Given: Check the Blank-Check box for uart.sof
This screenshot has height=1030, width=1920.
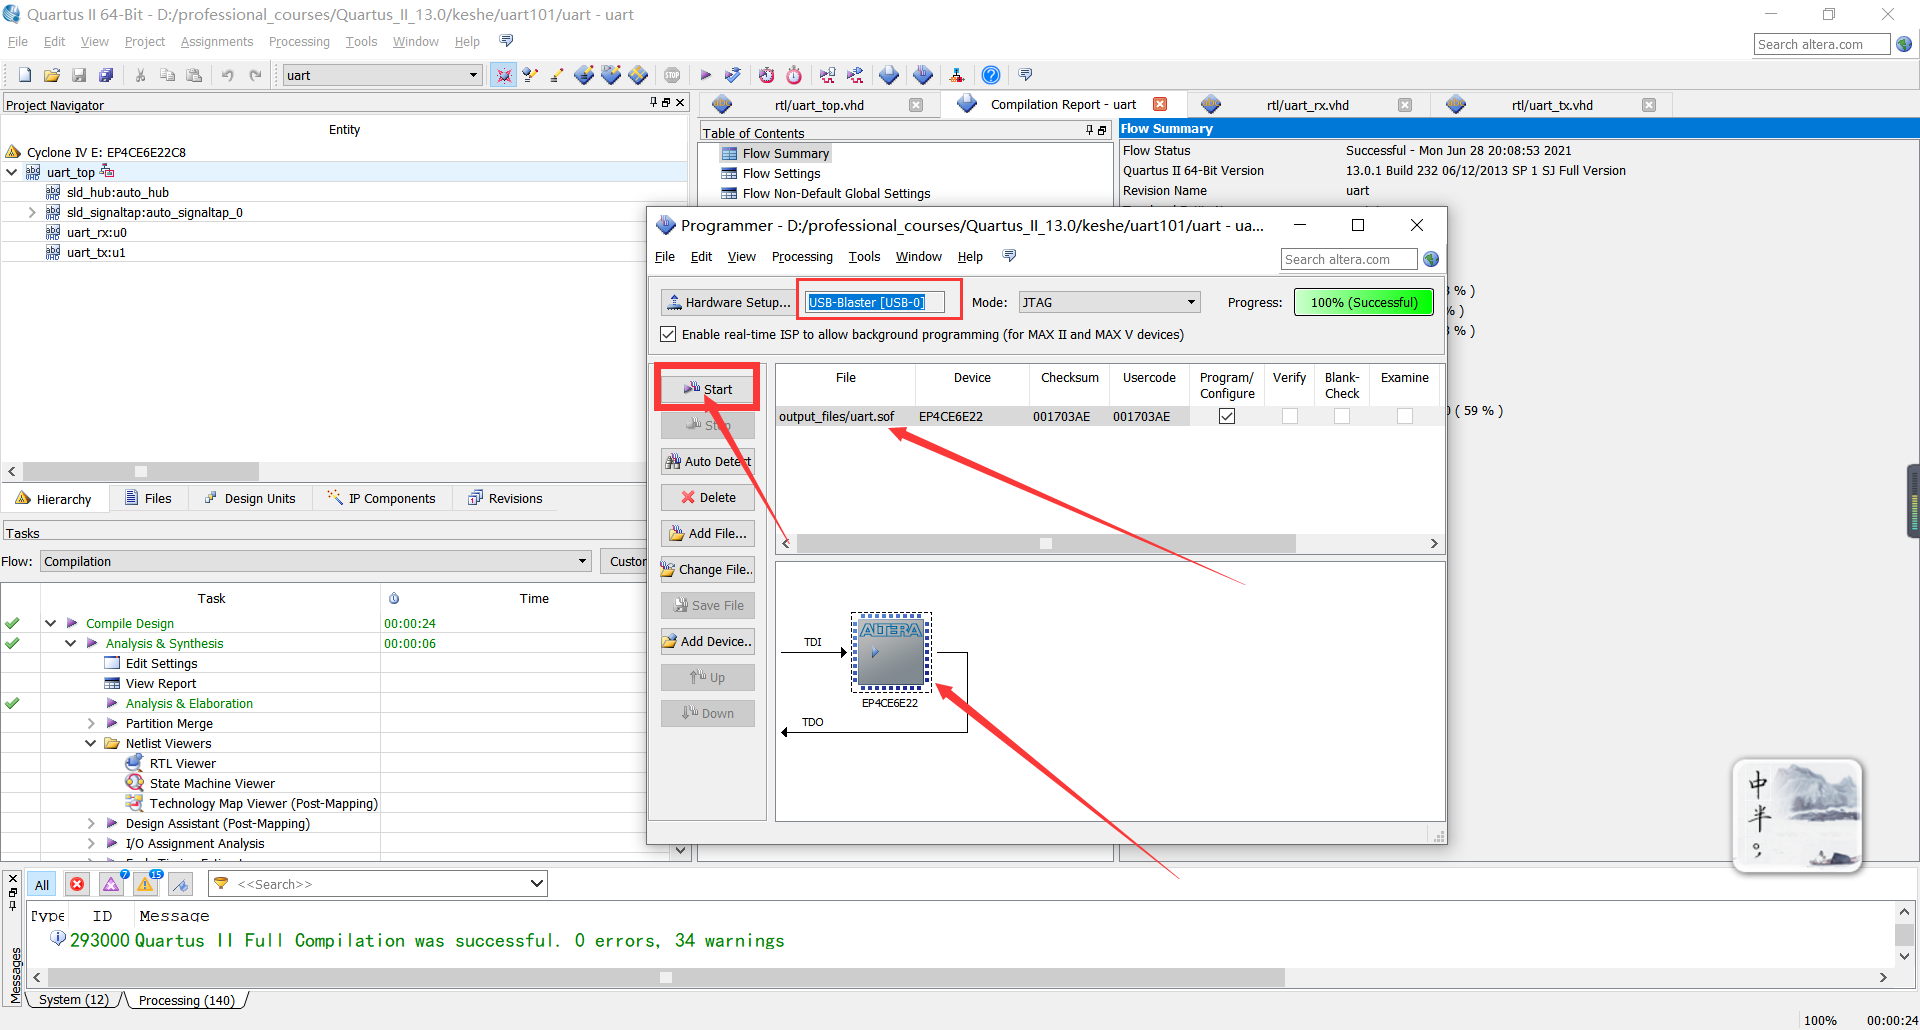Looking at the screenshot, I should point(1342,416).
